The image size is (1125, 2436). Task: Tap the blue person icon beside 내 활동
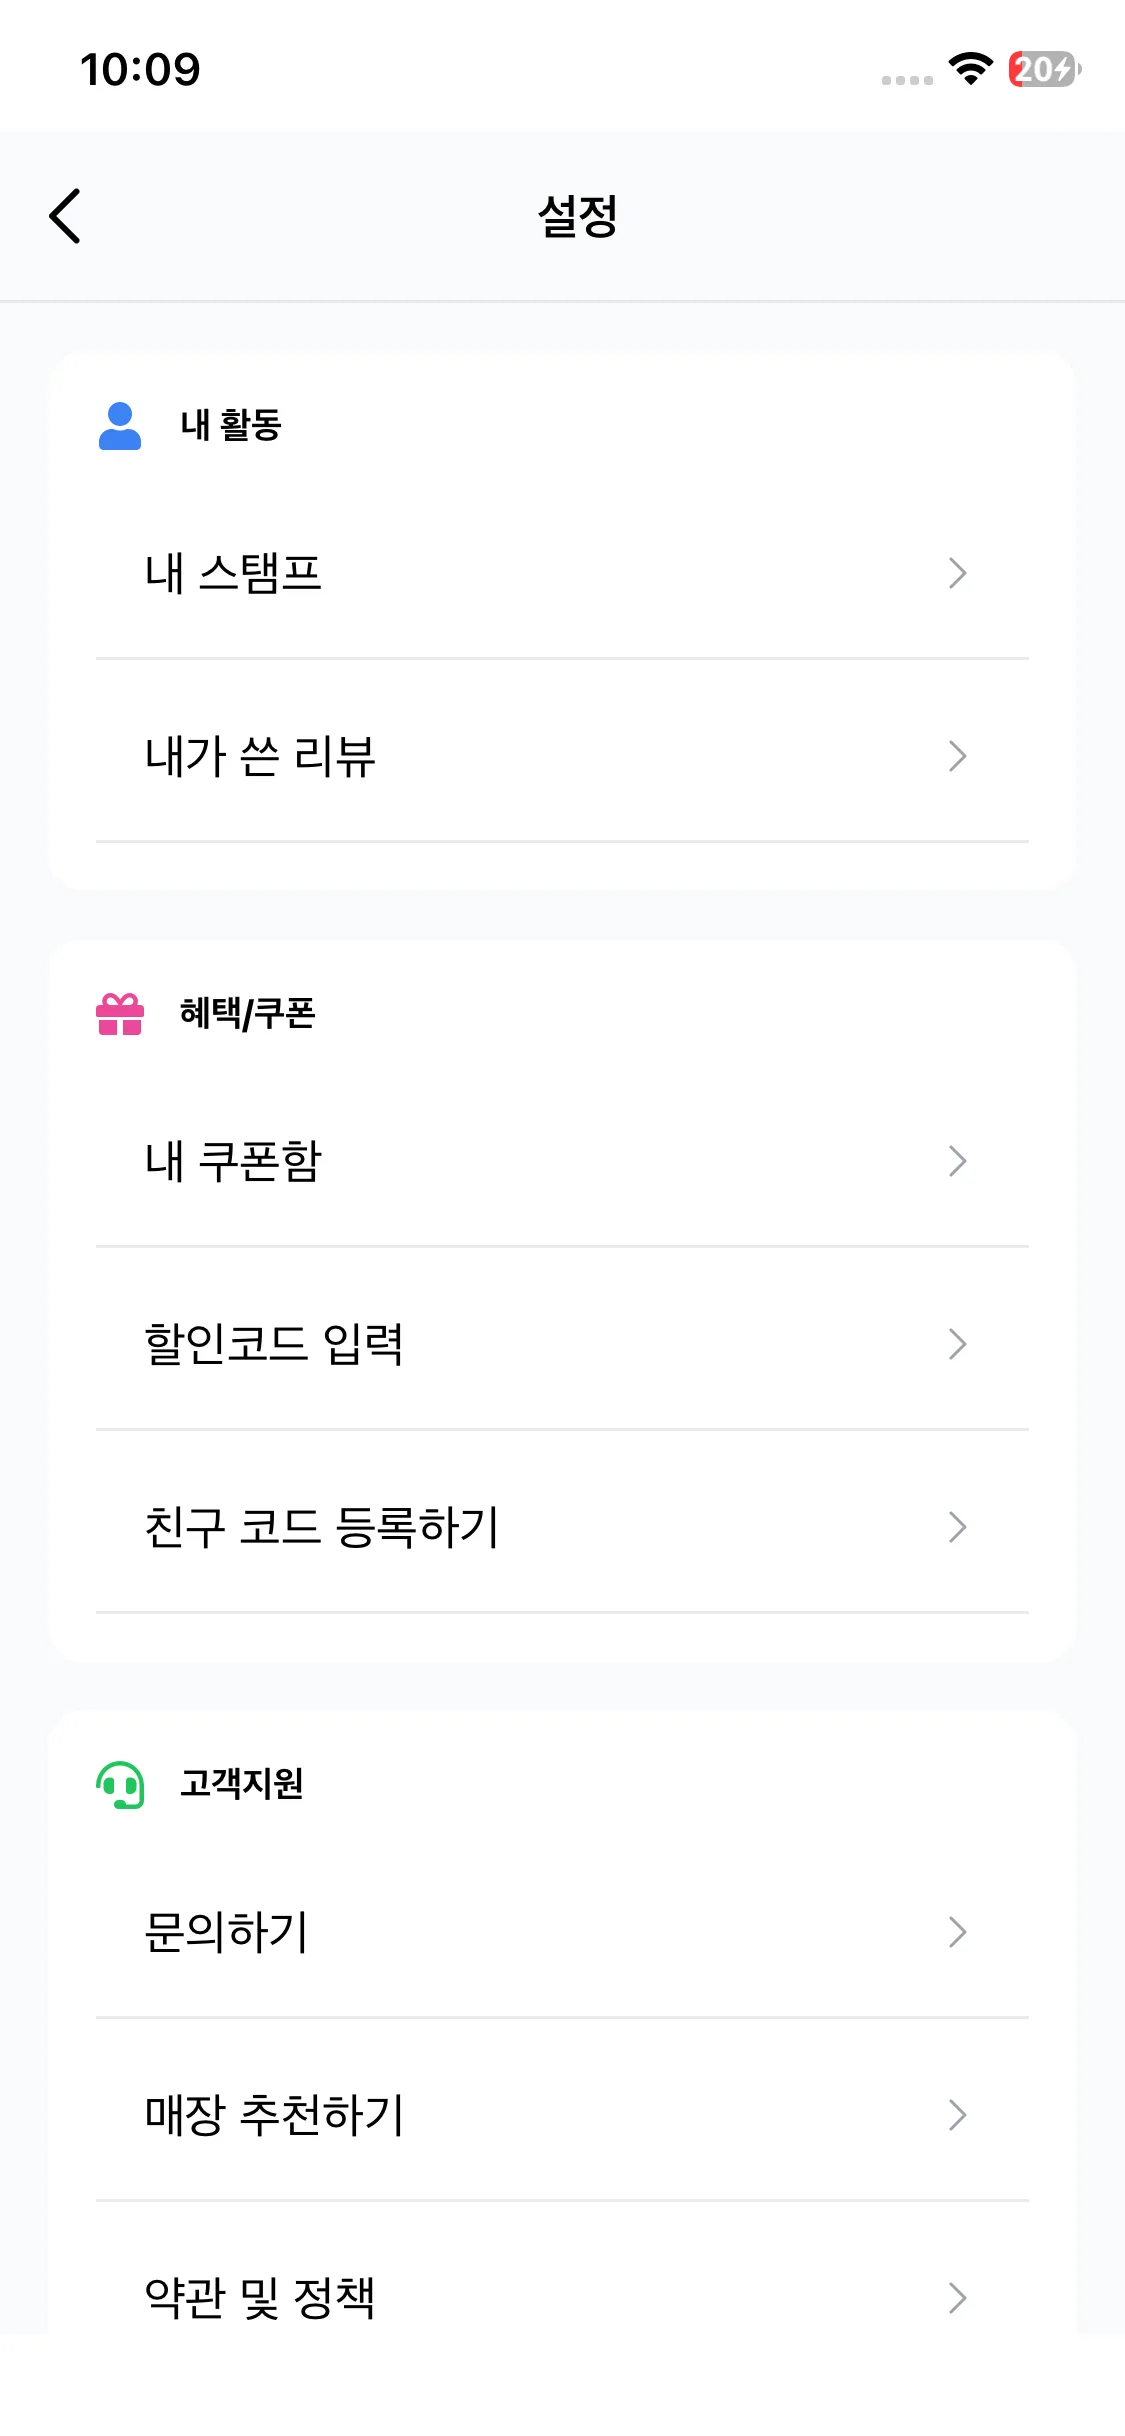(120, 426)
